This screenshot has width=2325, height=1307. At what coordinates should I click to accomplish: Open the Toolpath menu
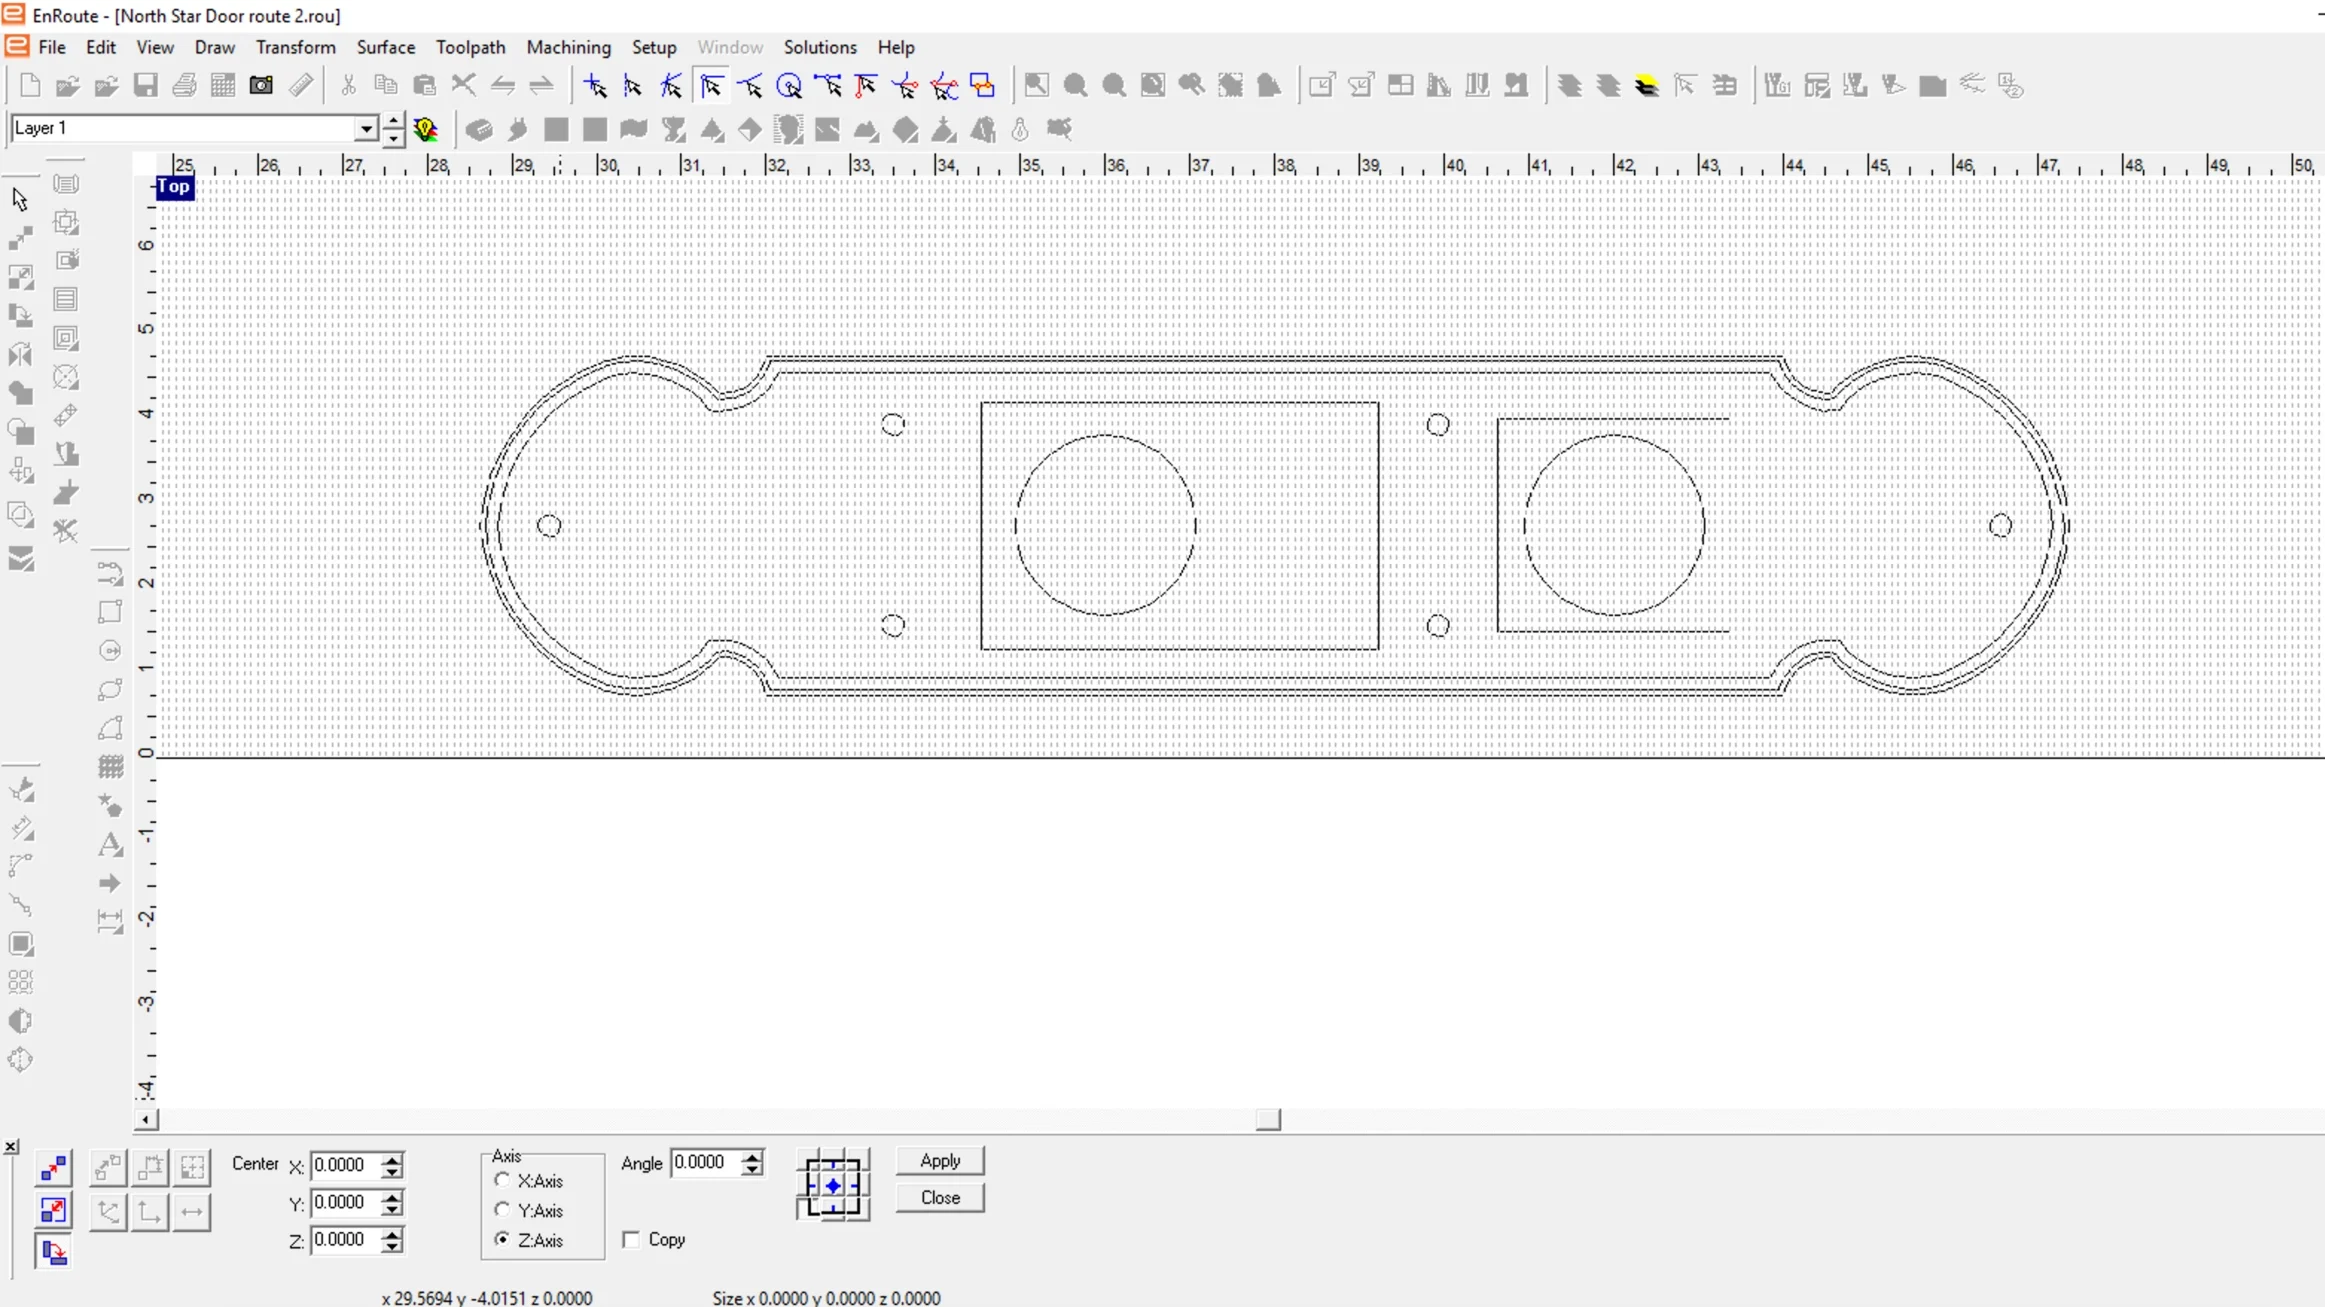point(470,47)
